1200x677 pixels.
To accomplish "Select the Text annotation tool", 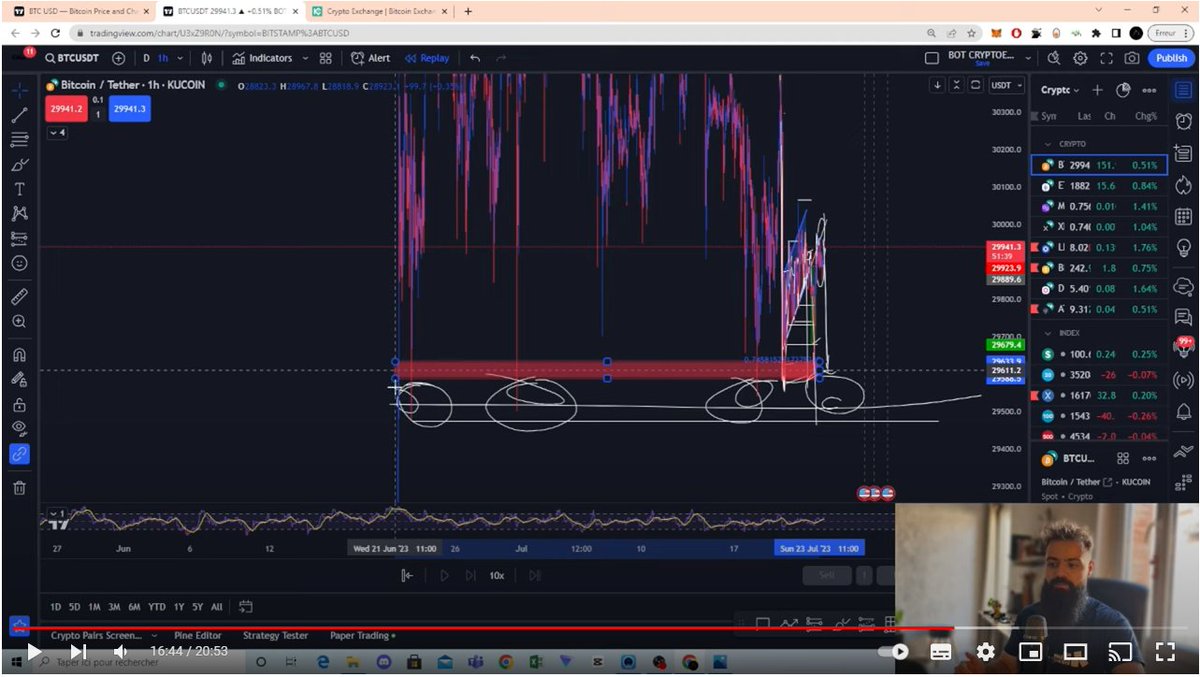I will (x=19, y=189).
